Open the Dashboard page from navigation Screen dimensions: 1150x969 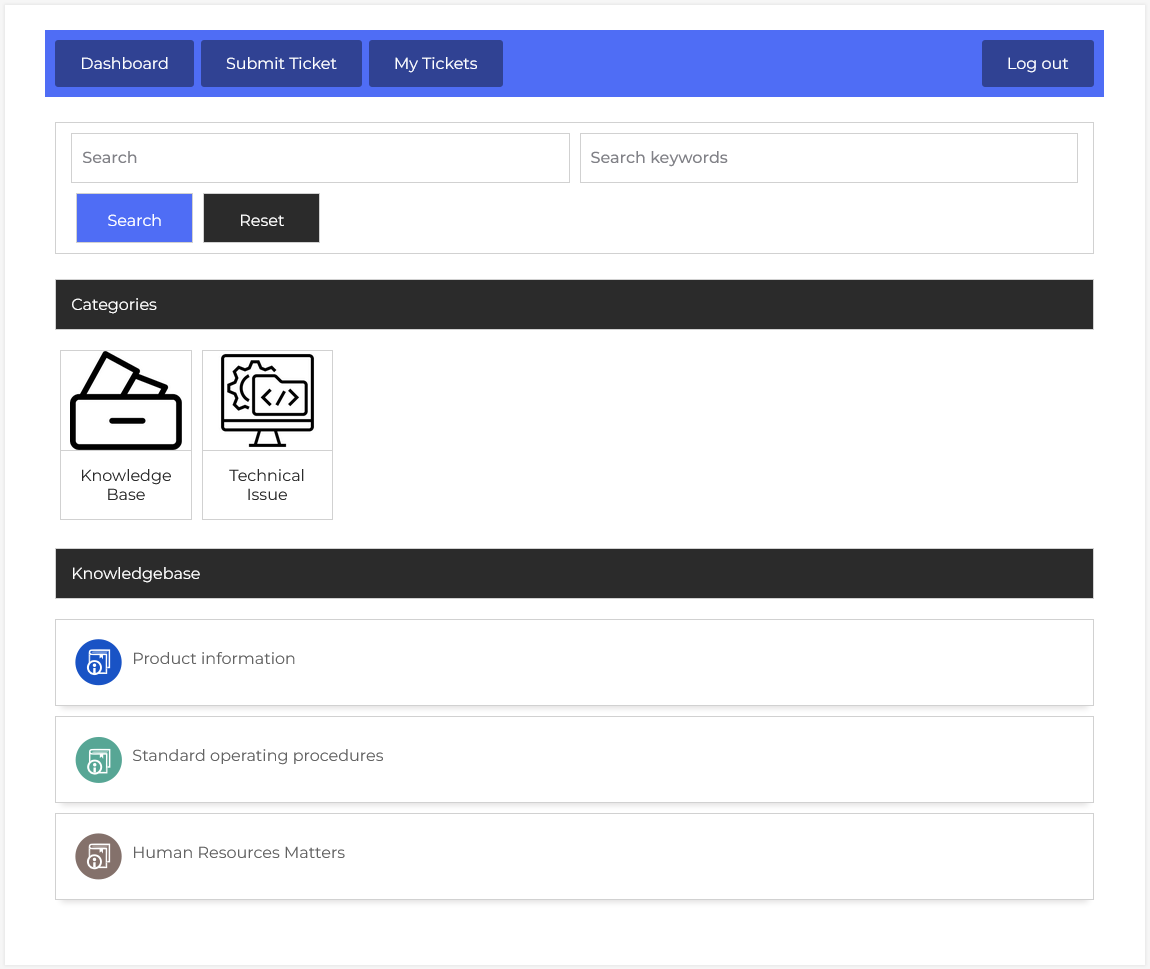pyautogui.click(x=124, y=63)
